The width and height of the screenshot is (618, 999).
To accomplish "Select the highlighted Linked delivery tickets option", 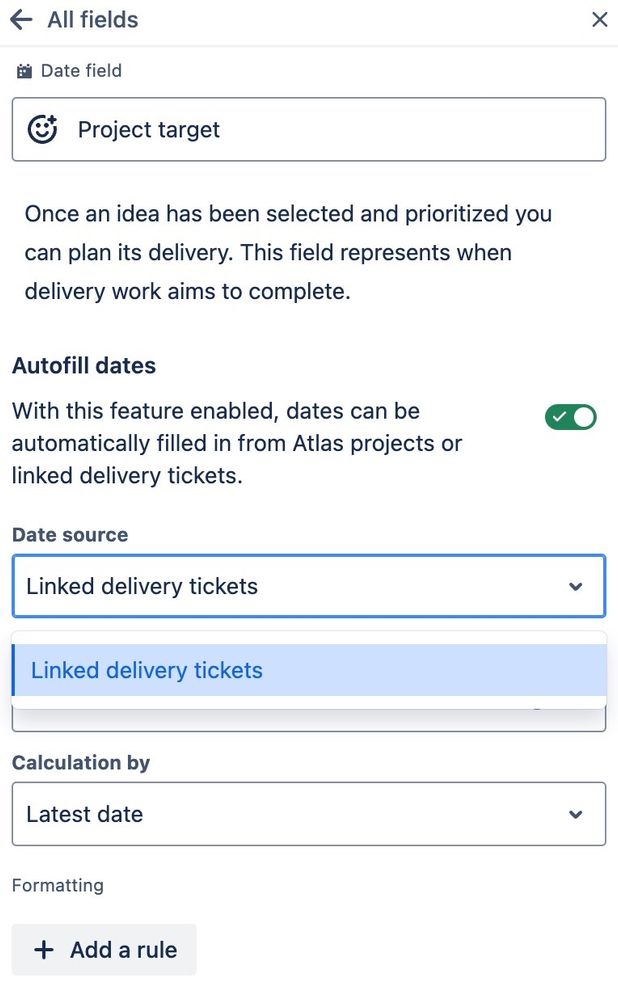I will 146,670.
